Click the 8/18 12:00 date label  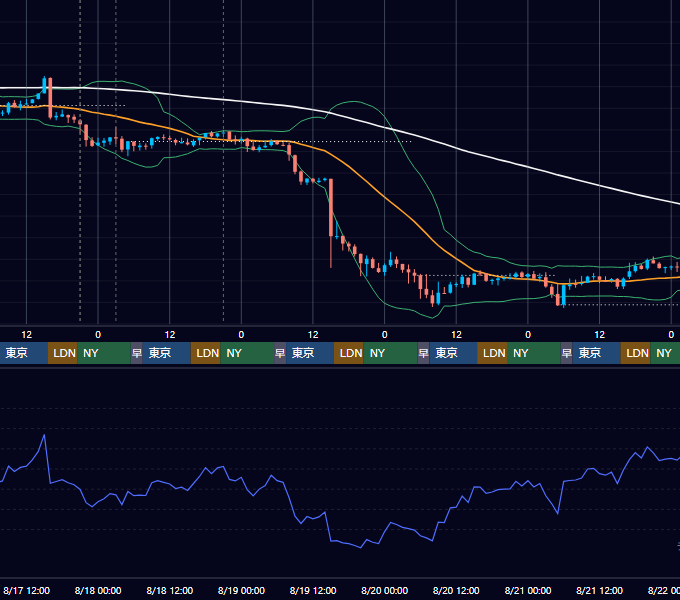pos(170,590)
